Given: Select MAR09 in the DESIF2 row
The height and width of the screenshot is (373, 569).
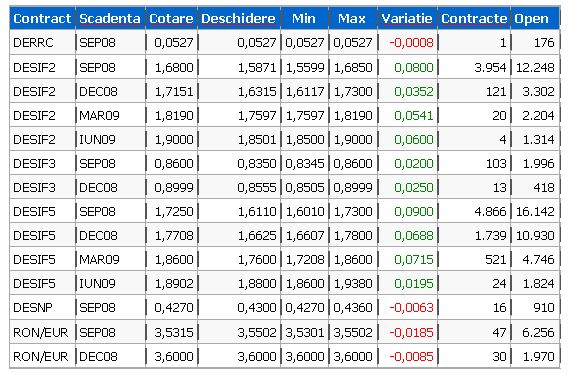Looking at the screenshot, I should click(x=99, y=115).
